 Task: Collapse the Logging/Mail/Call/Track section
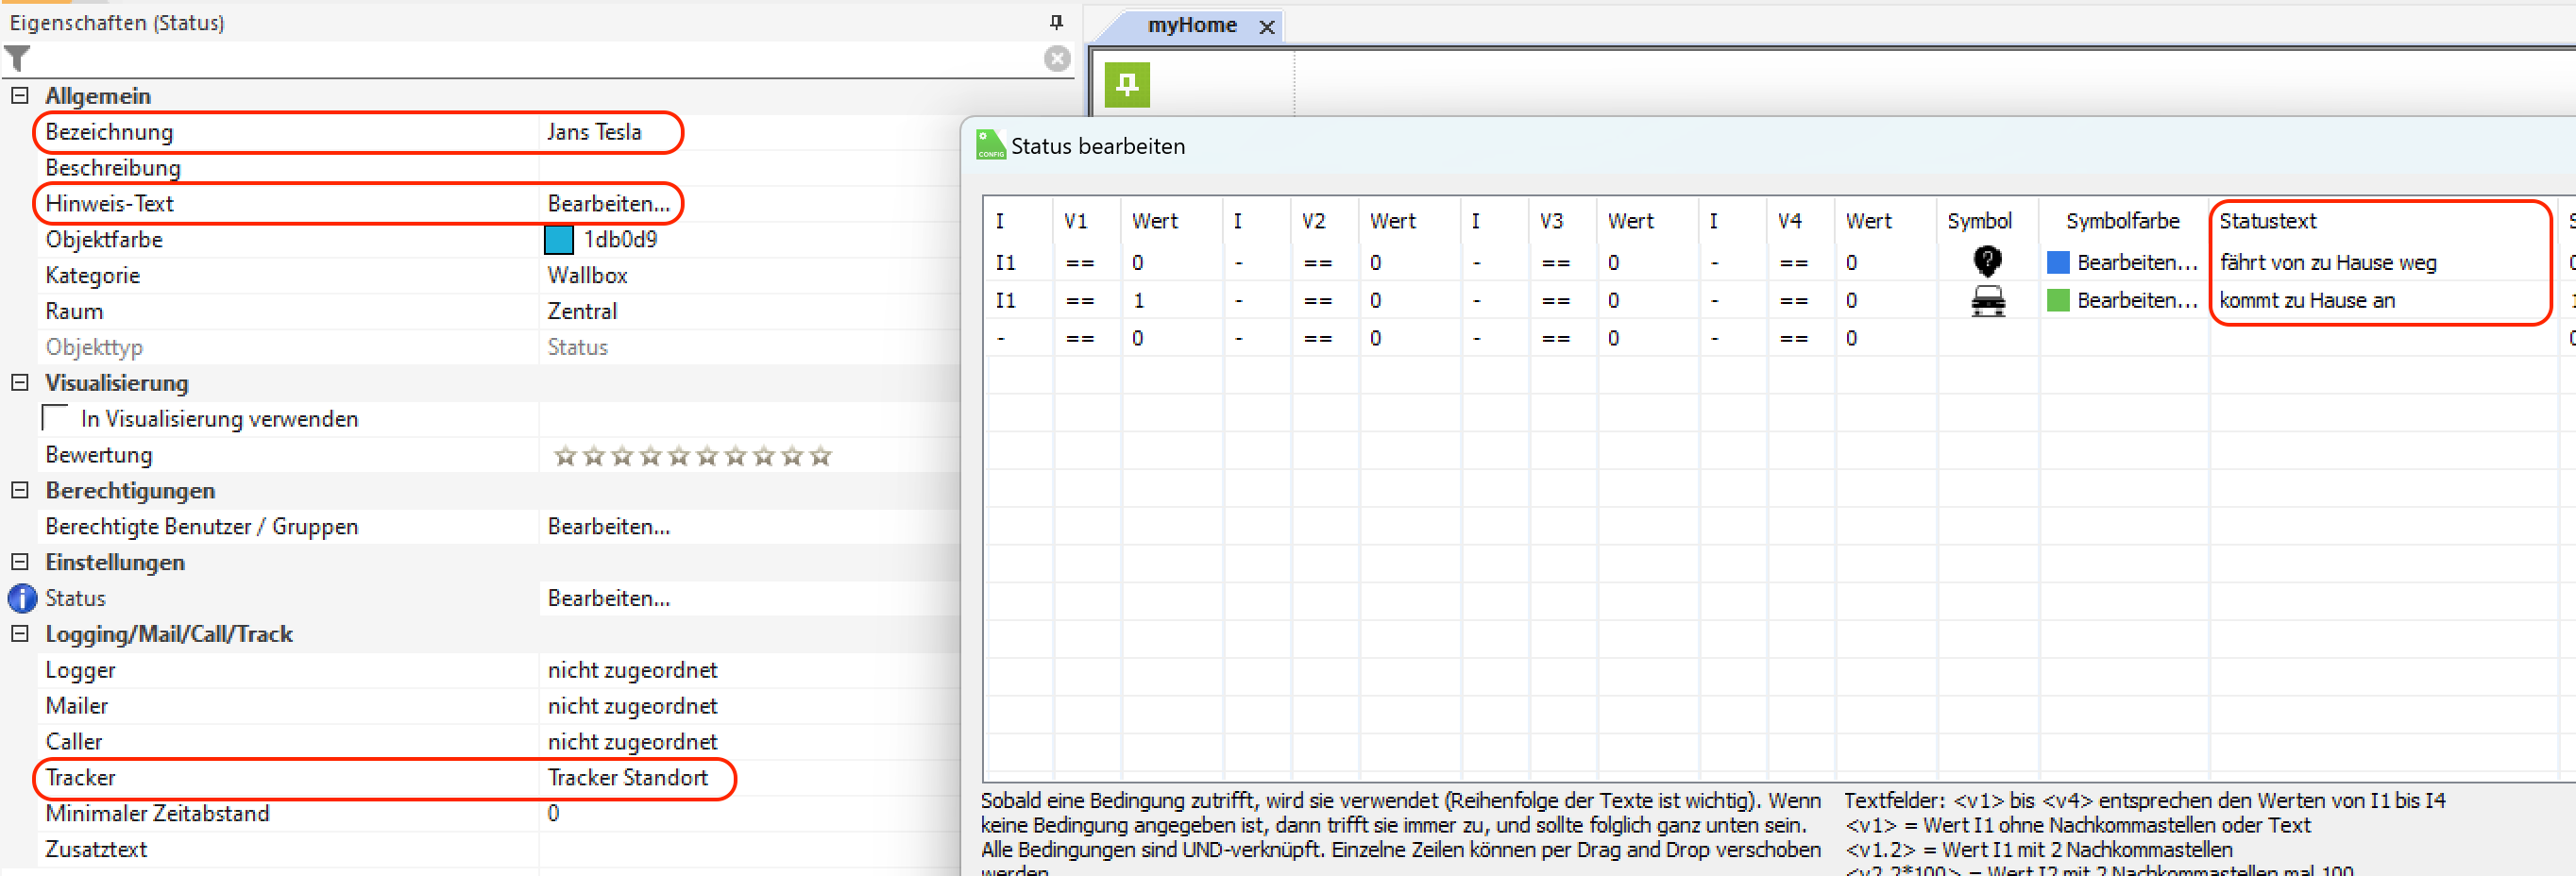(19, 634)
